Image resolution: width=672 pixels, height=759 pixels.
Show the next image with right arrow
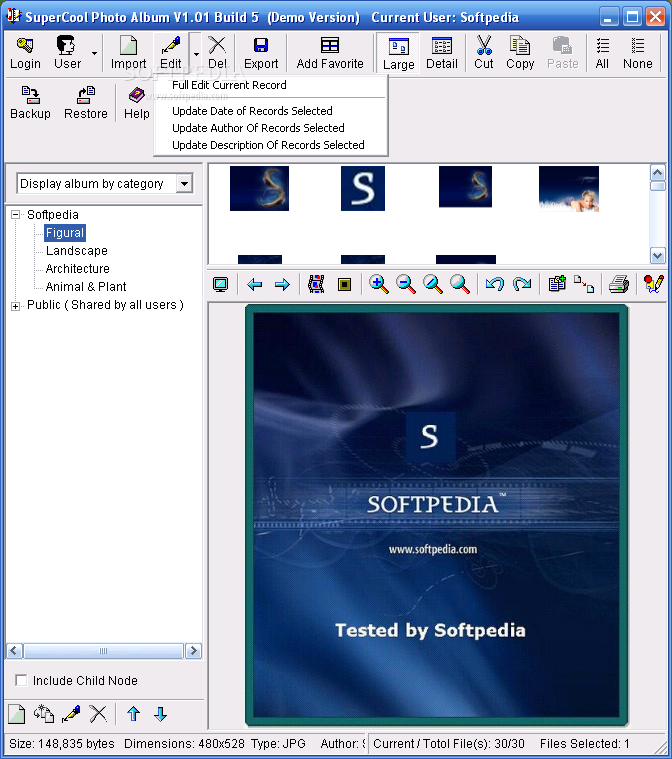282,284
